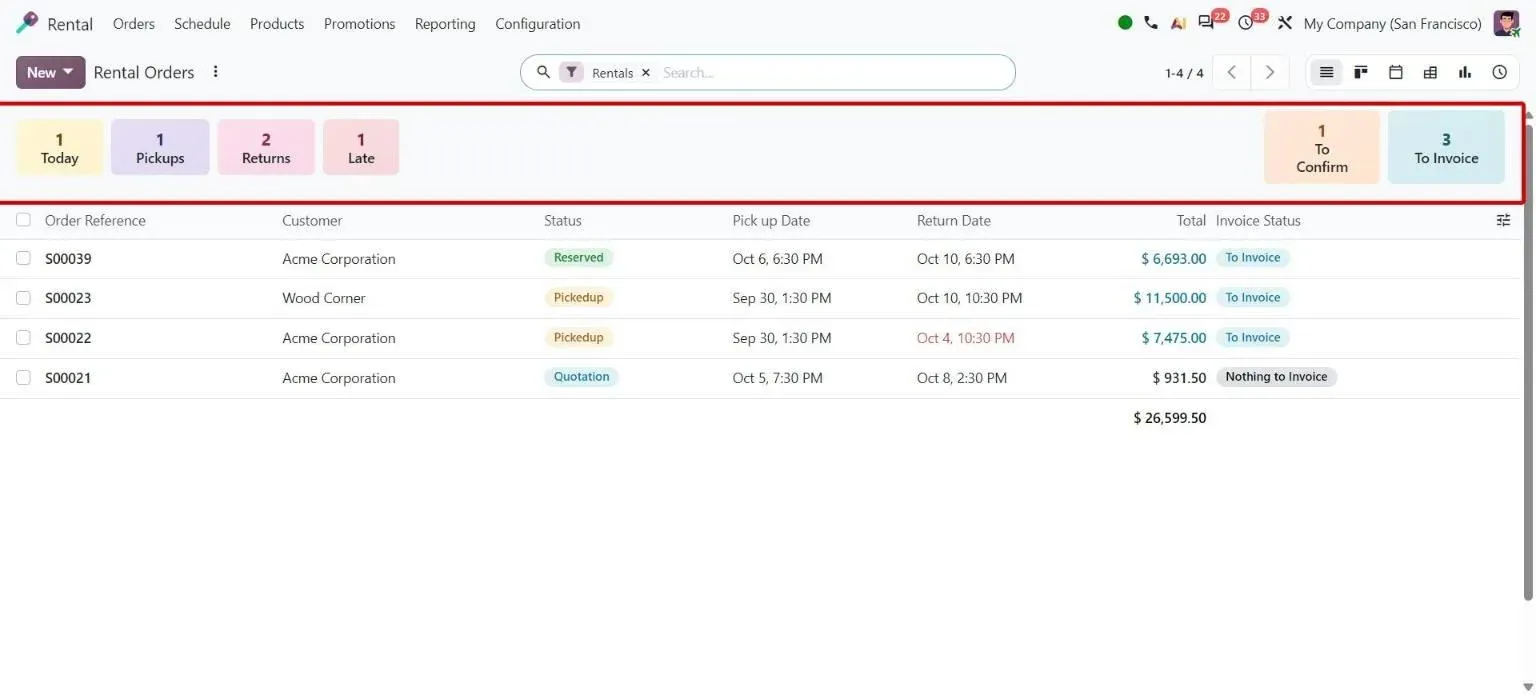Open the AI assistant icon
The width and height of the screenshot is (1536, 695).
[x=1178, y=23]
